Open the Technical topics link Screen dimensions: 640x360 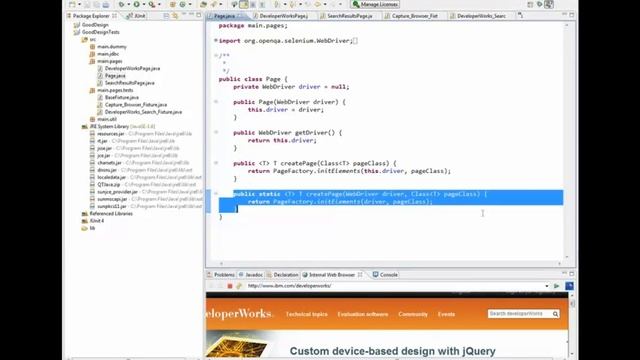[x=307, y=314]
